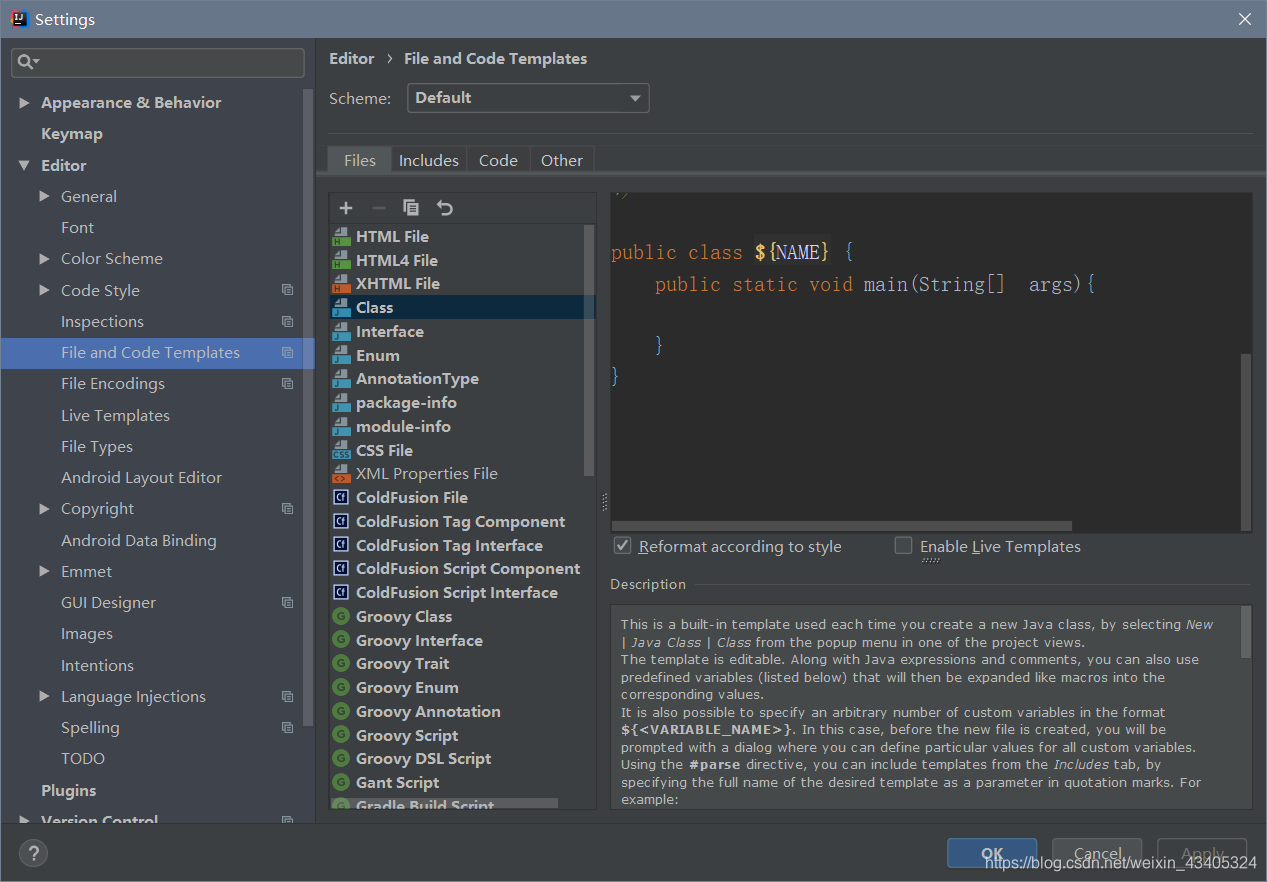This screenshot has width=1267, height=882.
Task: Click the OK button
Action: point(992,853)
